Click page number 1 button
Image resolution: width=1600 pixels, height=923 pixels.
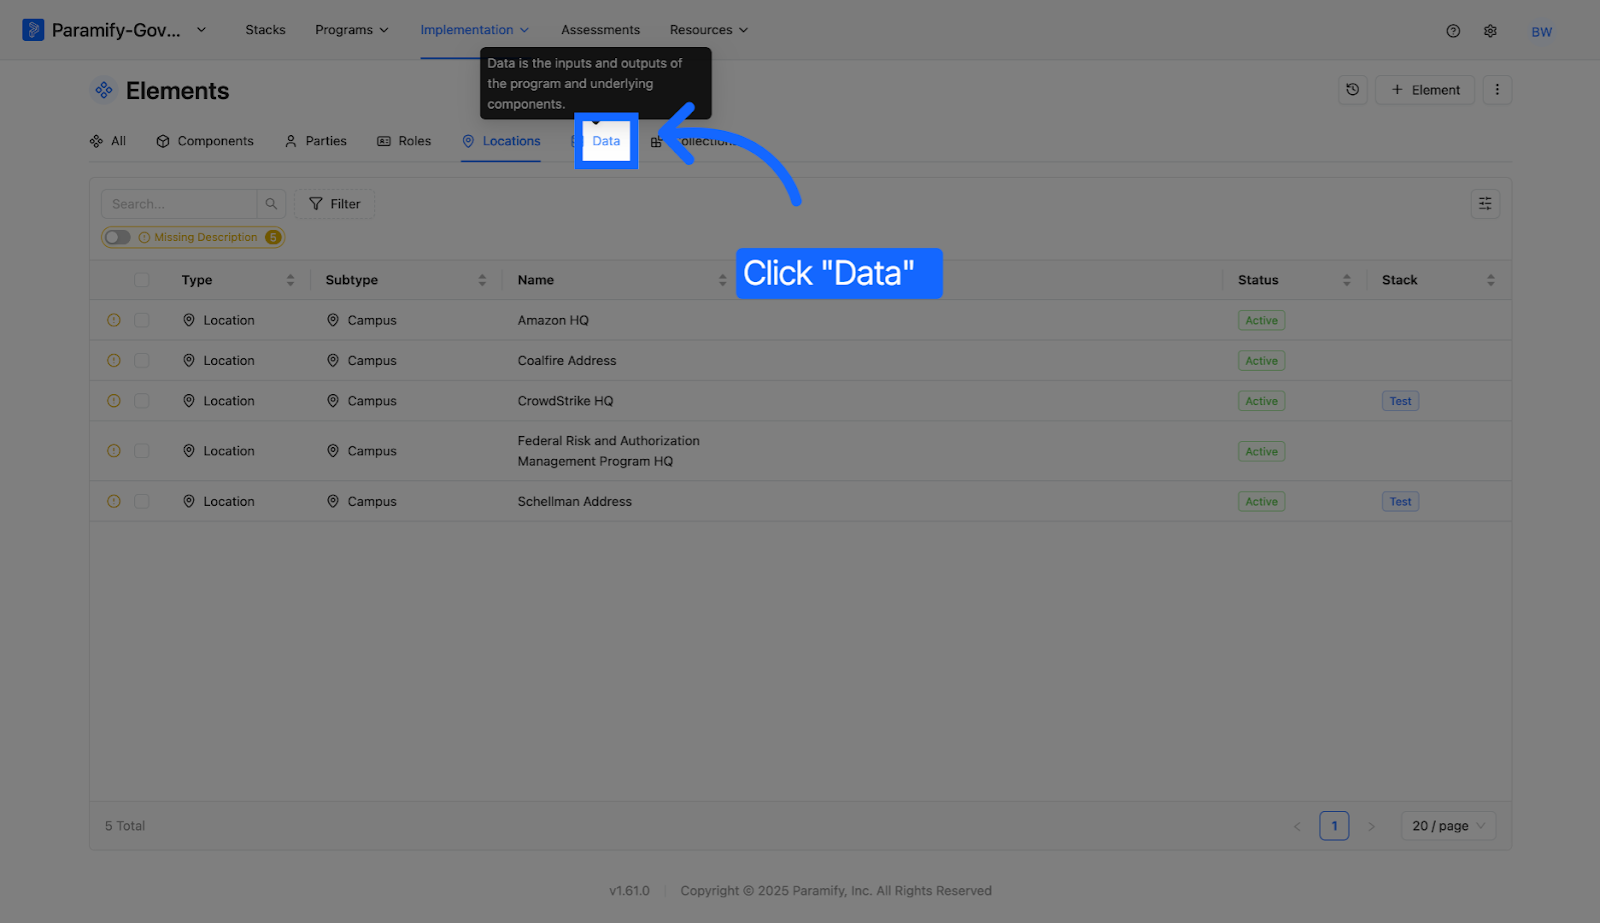click(x=1334, y=826)
